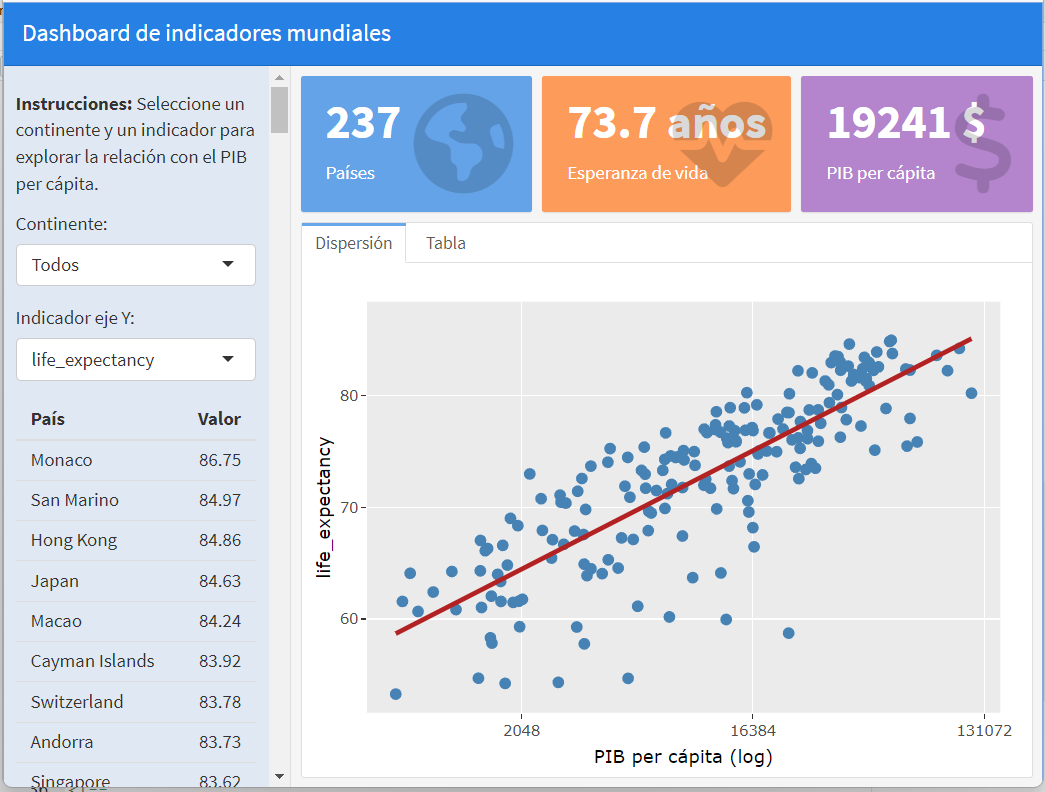Click the 70 y-axis tick label
1045x792 pixels.
tap(349, 508)
